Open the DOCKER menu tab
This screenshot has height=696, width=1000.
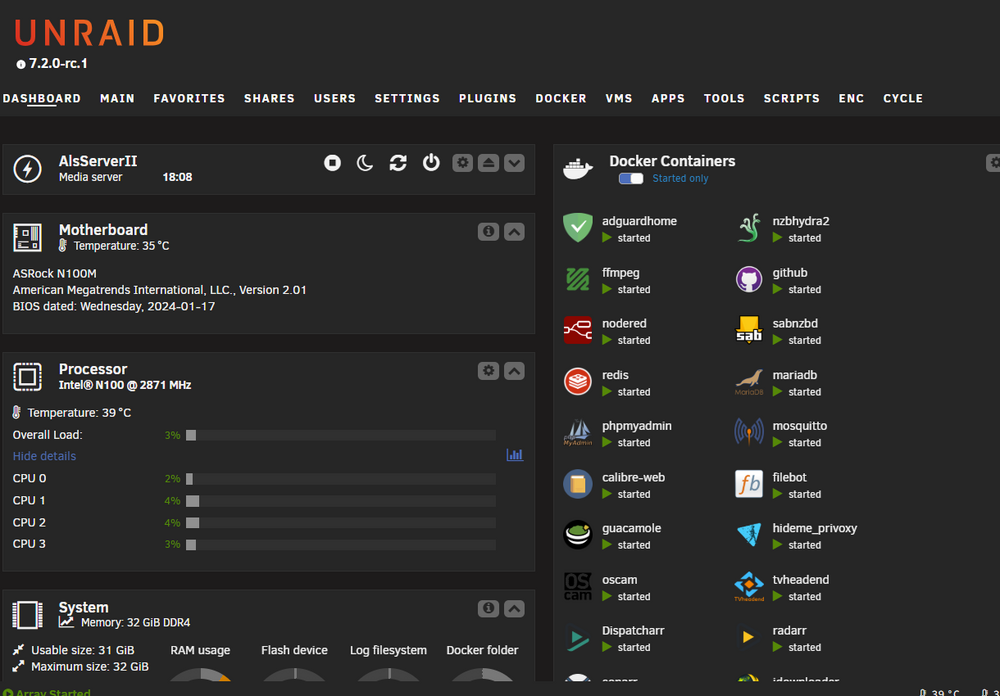(x=561, y=98)
